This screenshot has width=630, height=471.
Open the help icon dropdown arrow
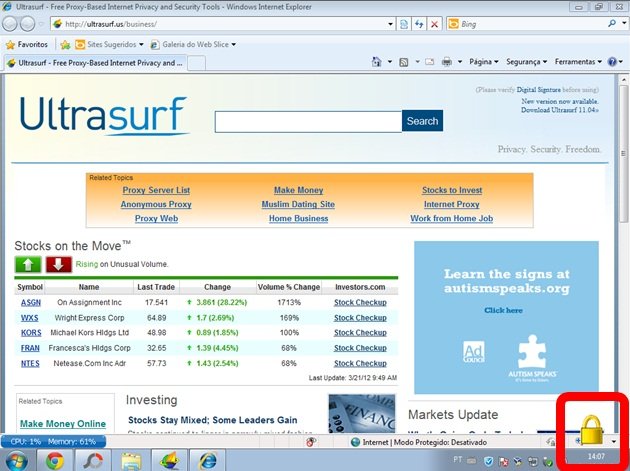(x=621, y=62)
